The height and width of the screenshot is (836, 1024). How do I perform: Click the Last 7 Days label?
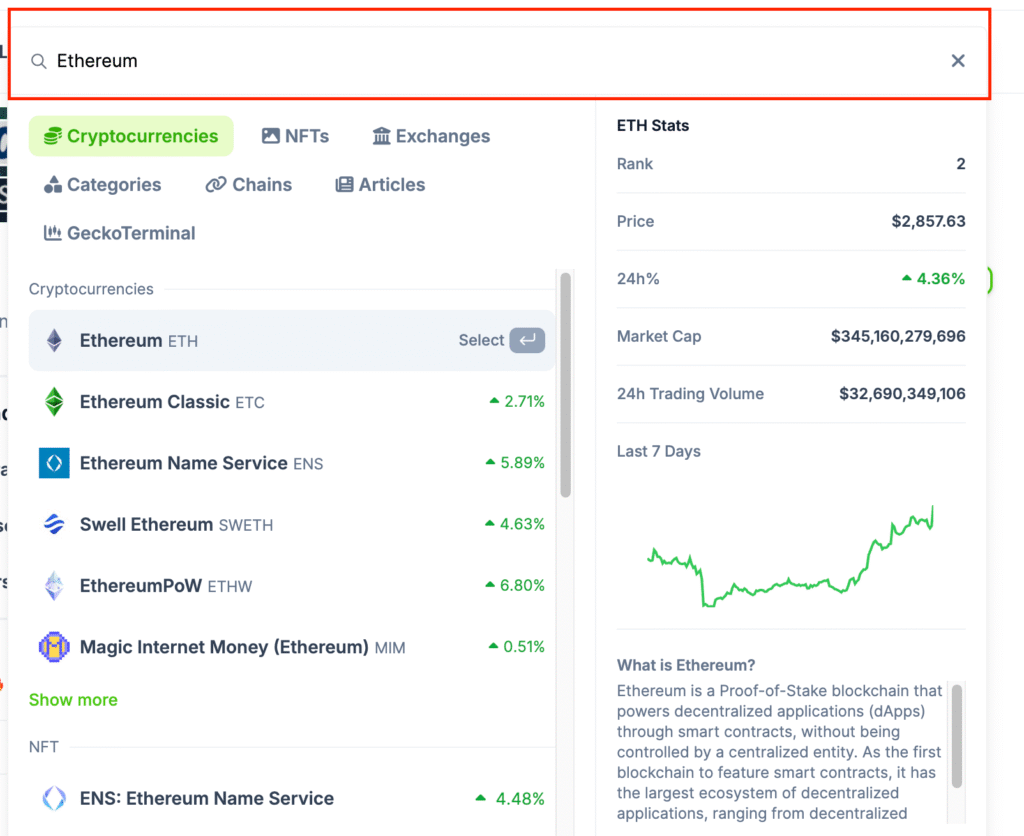(658, 451)
